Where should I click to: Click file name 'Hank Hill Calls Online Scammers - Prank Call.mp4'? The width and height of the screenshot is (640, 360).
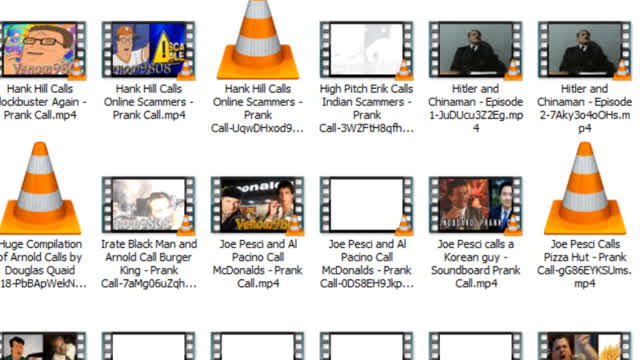149,102
